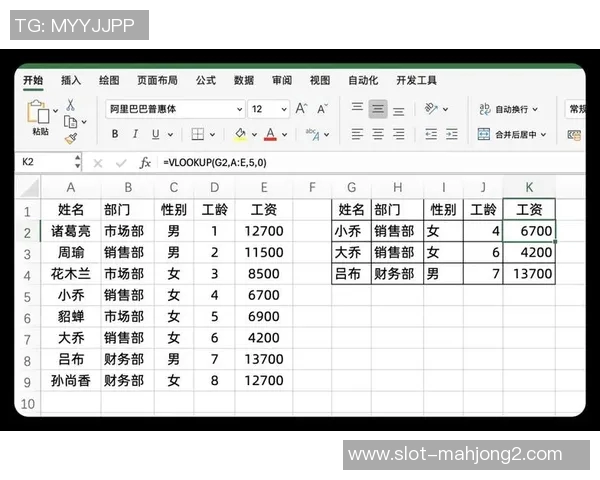This screenshot has width=600, height=480.
Task: Switch to the 视图 (View) tab
Action: [x=320, y=80]
